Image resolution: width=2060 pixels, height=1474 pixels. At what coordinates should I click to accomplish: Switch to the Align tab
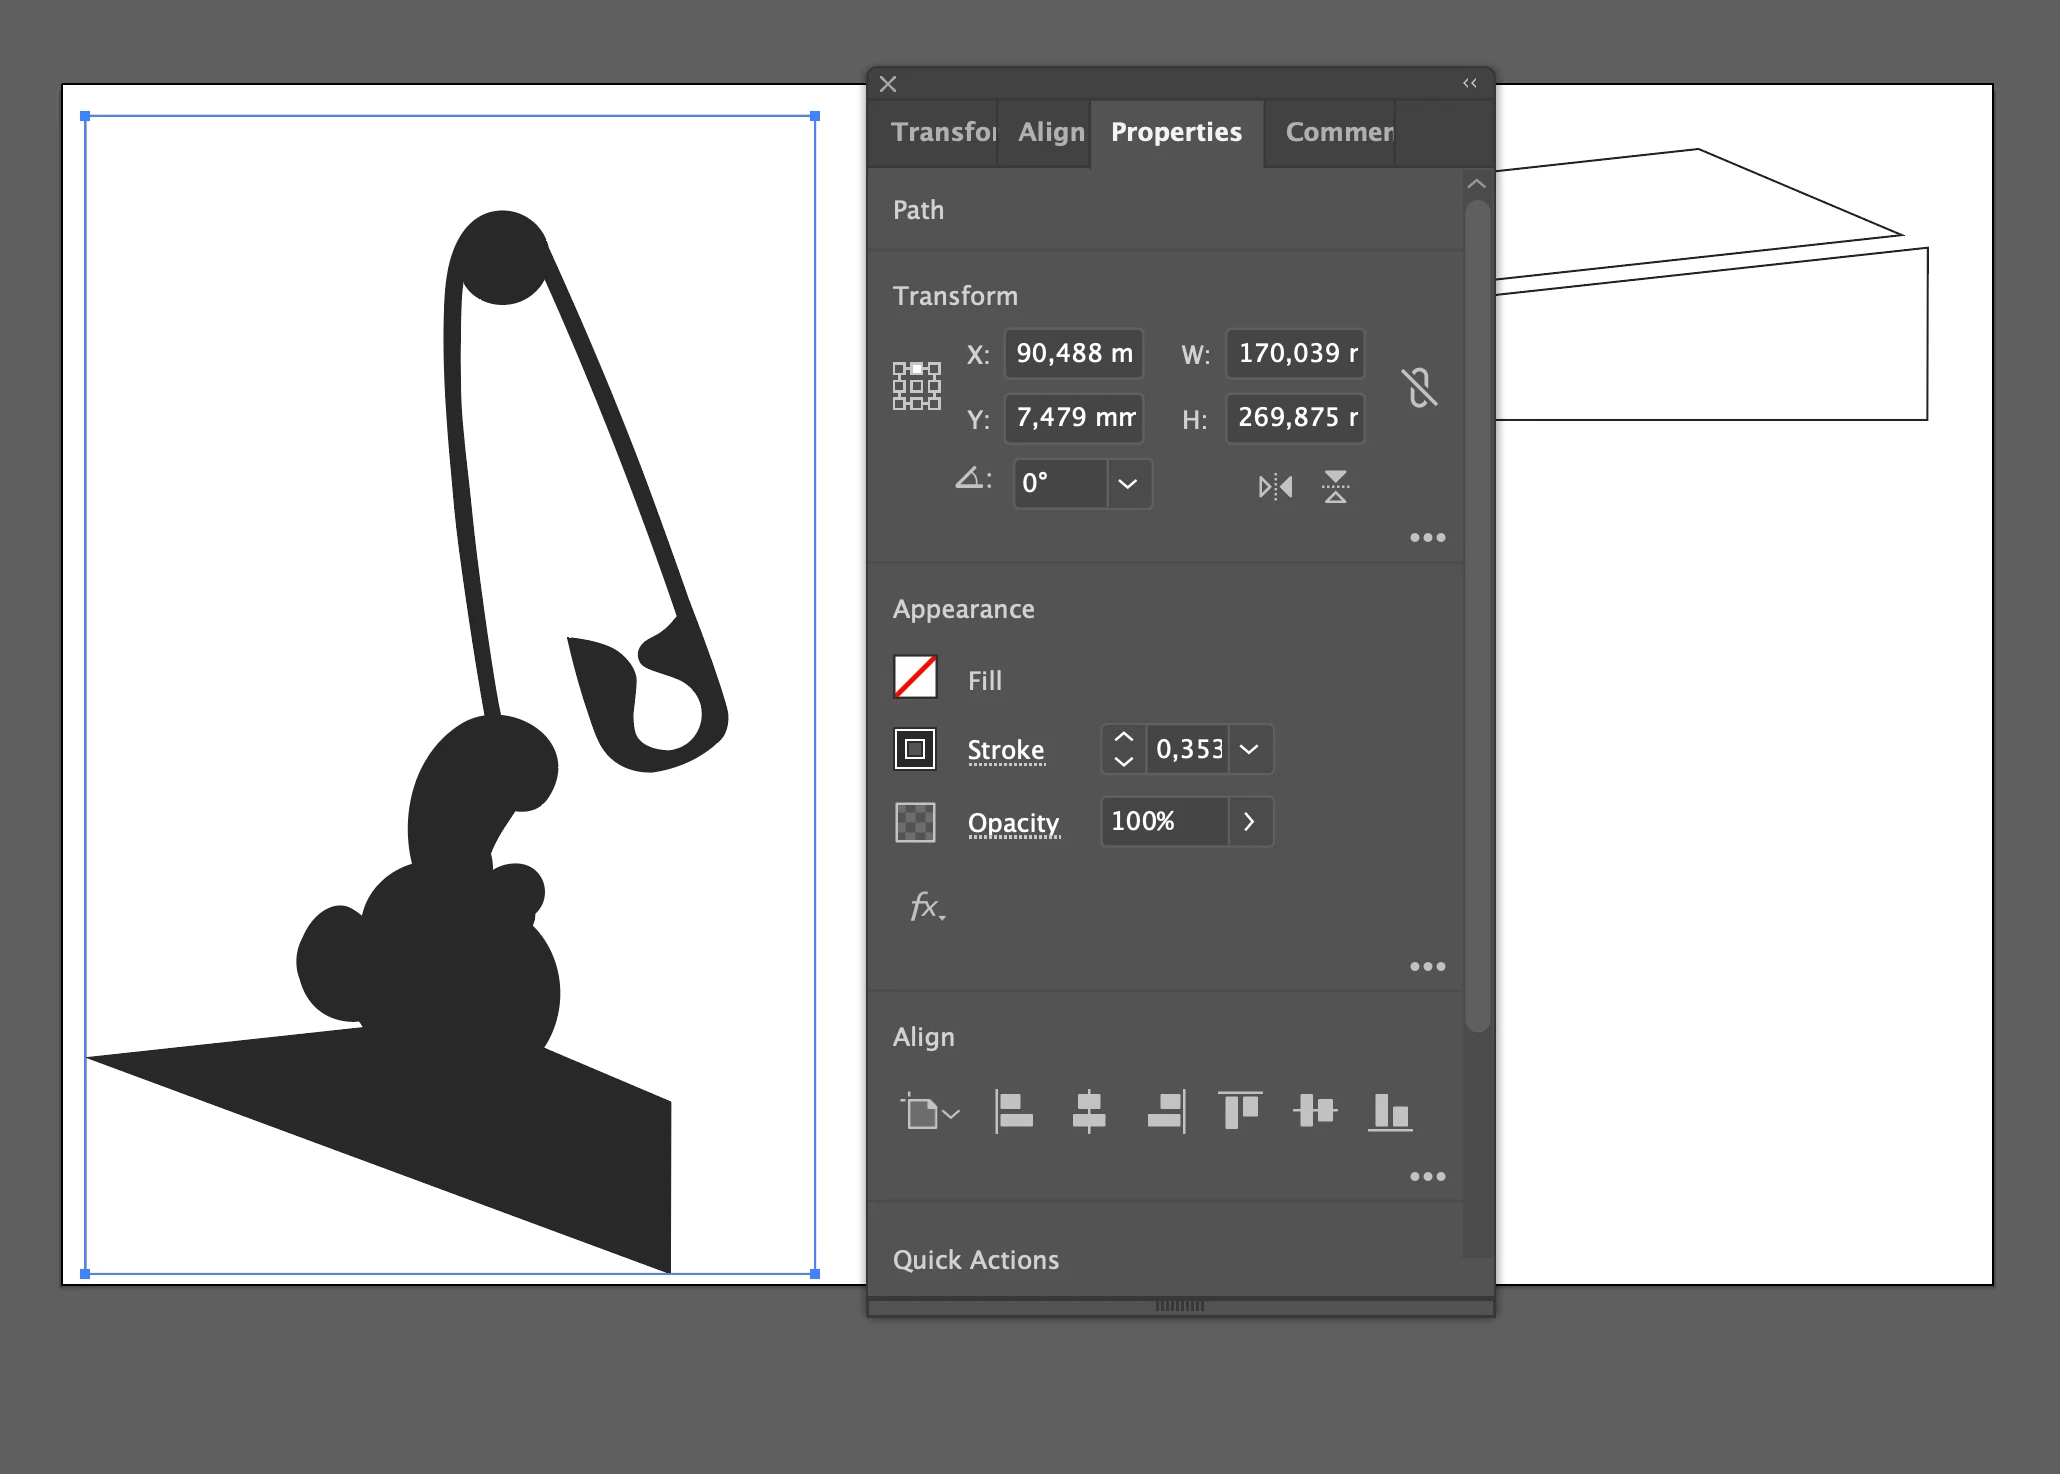tap(1050, 132)
